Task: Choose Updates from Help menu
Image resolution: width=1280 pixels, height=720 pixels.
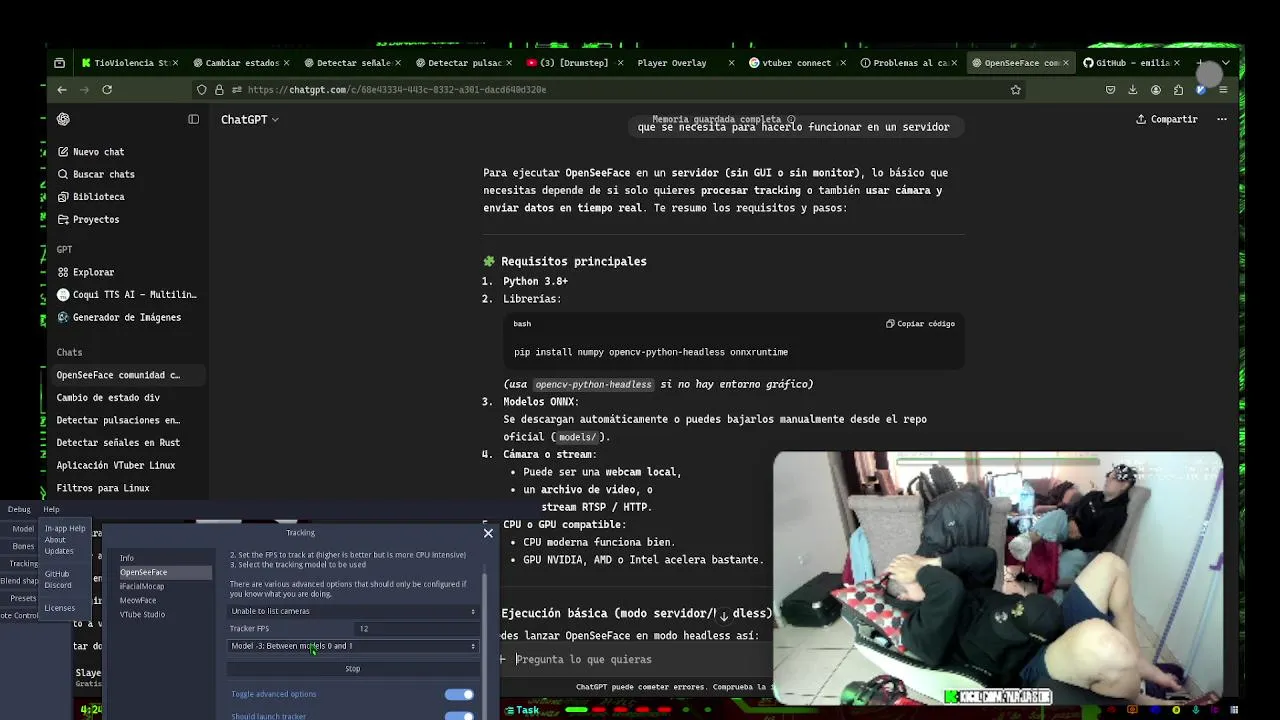Action: tap(59, 551)
